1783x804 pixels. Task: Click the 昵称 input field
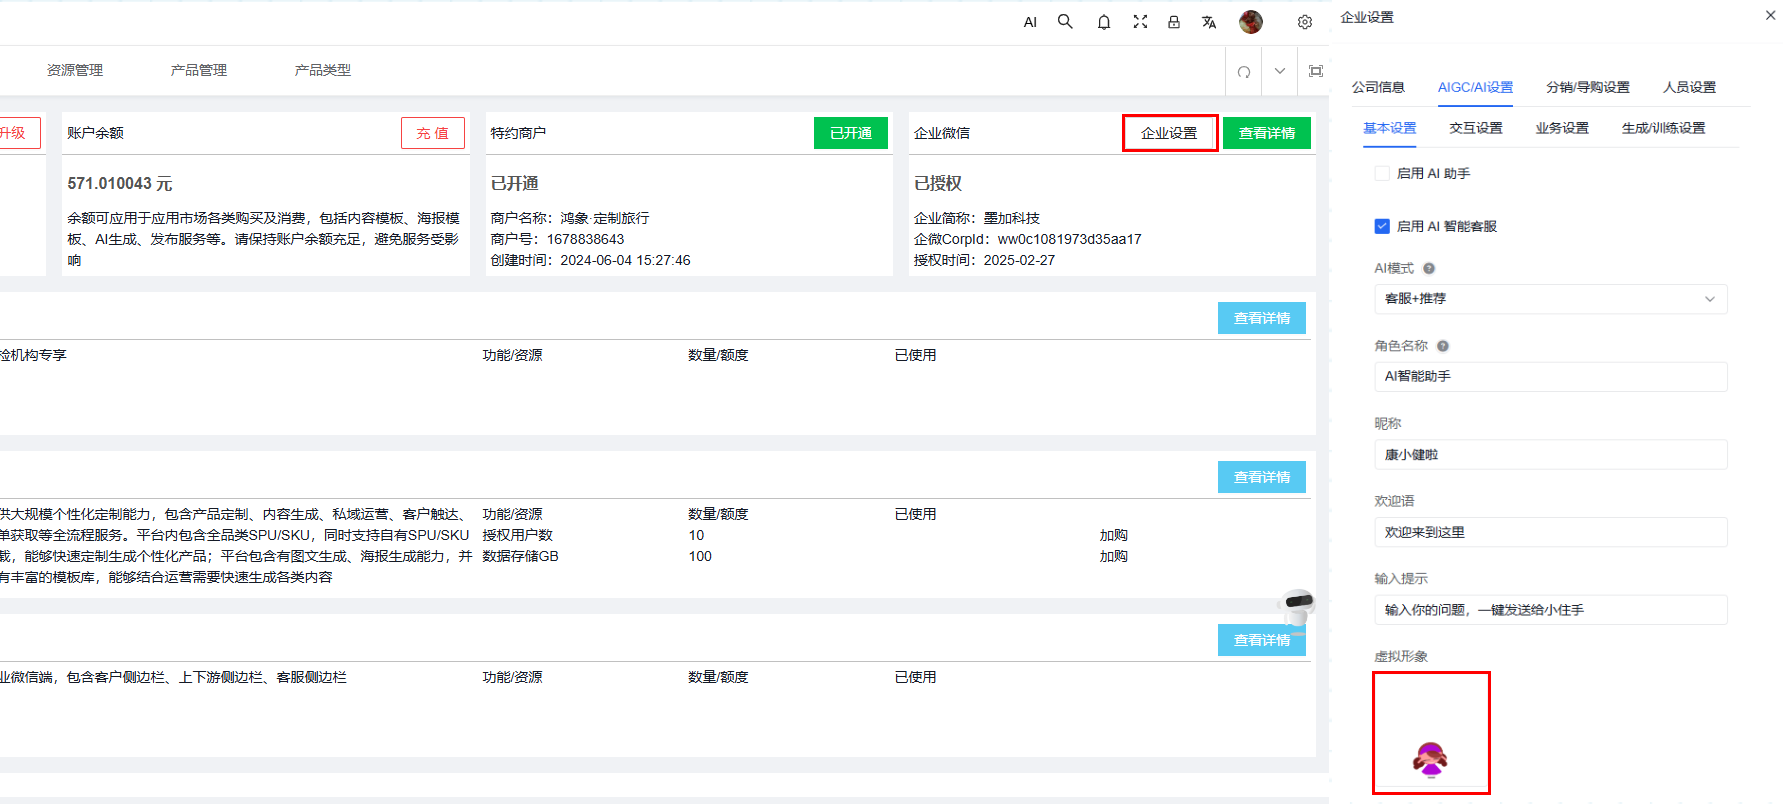[x=1550, y=455]
